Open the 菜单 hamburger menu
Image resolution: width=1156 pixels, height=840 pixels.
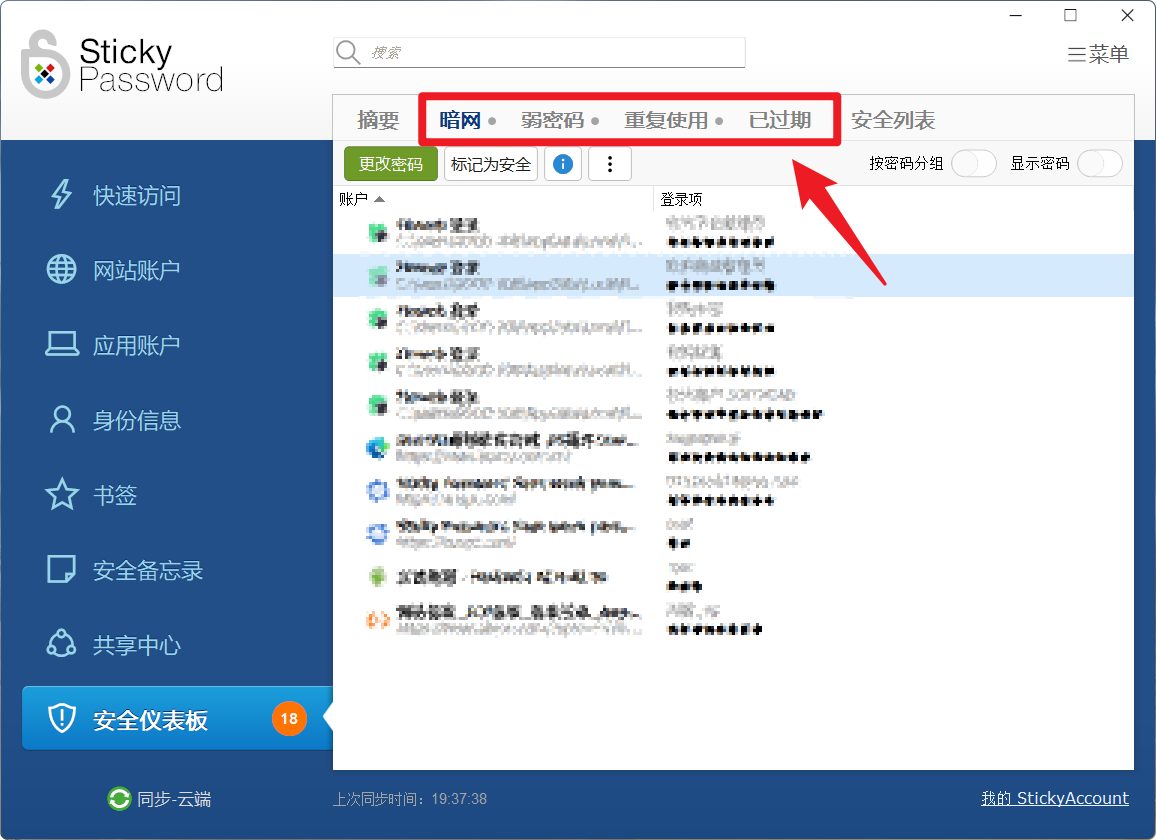point(1098,54)
